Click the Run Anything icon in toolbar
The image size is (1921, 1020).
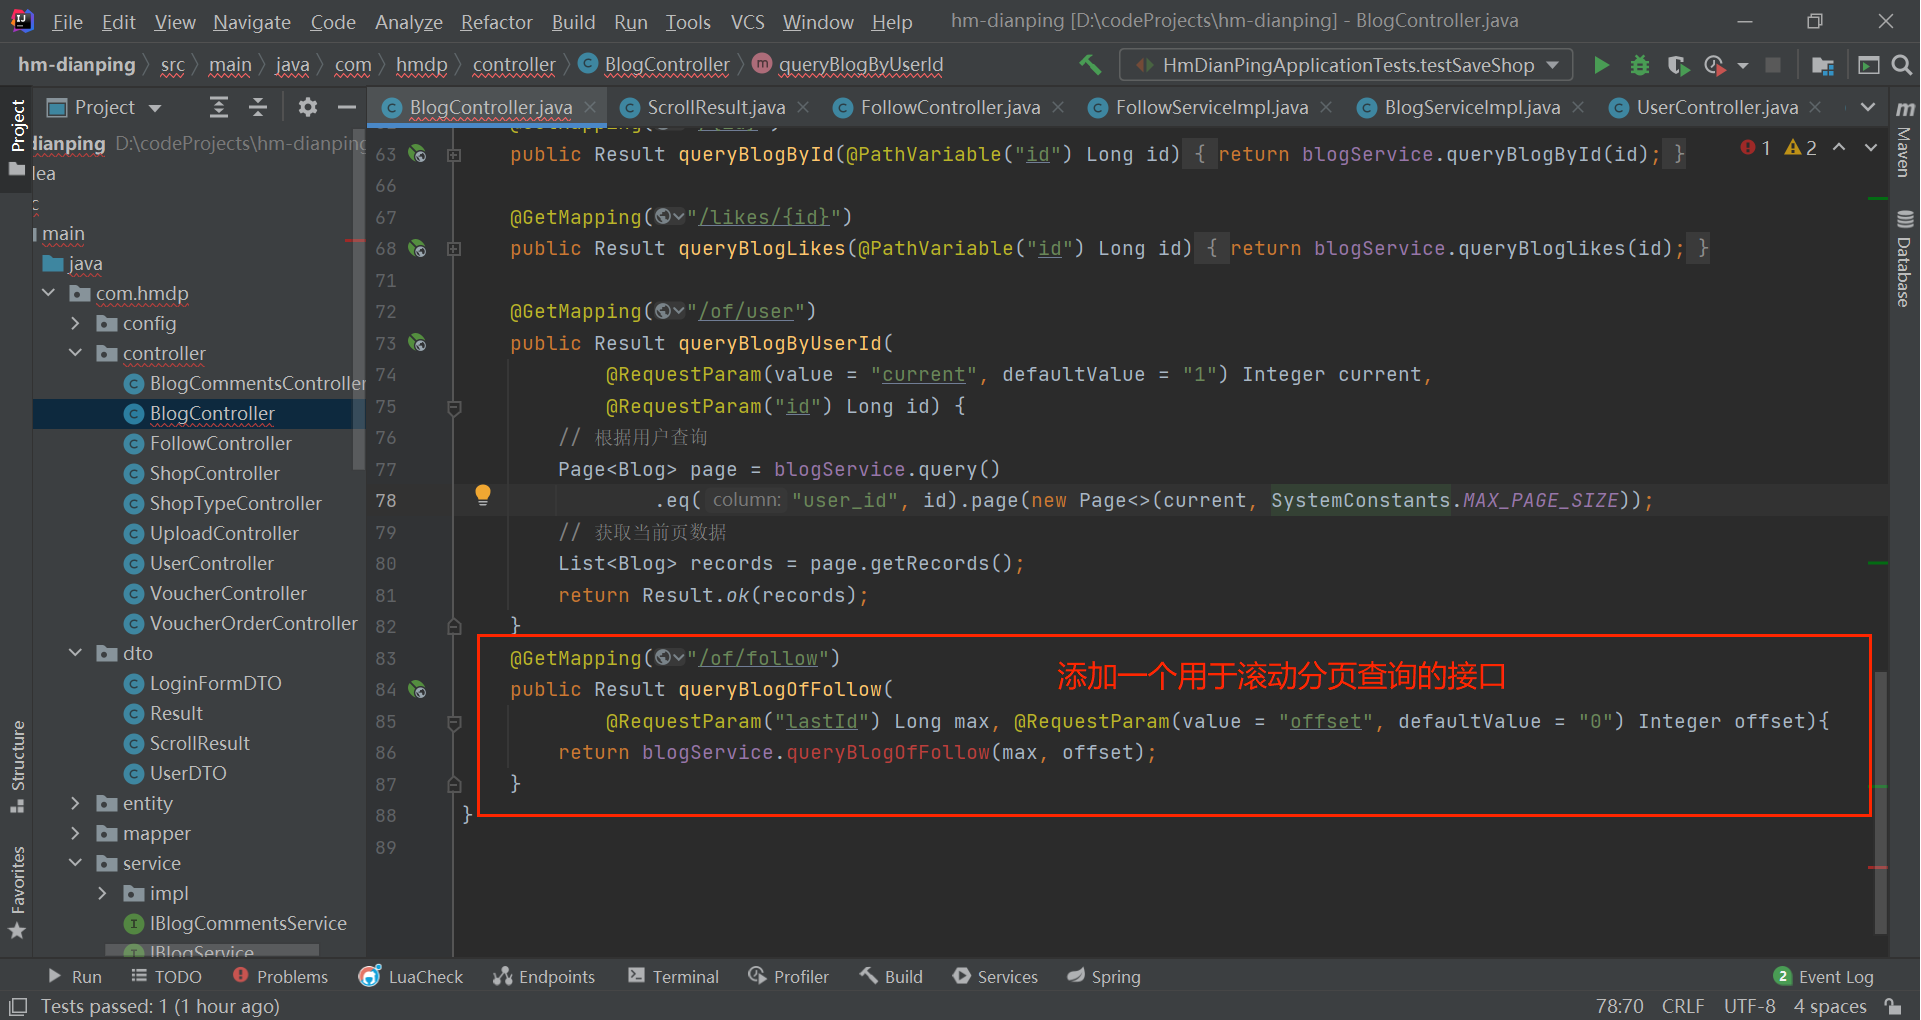tap(1868, 65)
